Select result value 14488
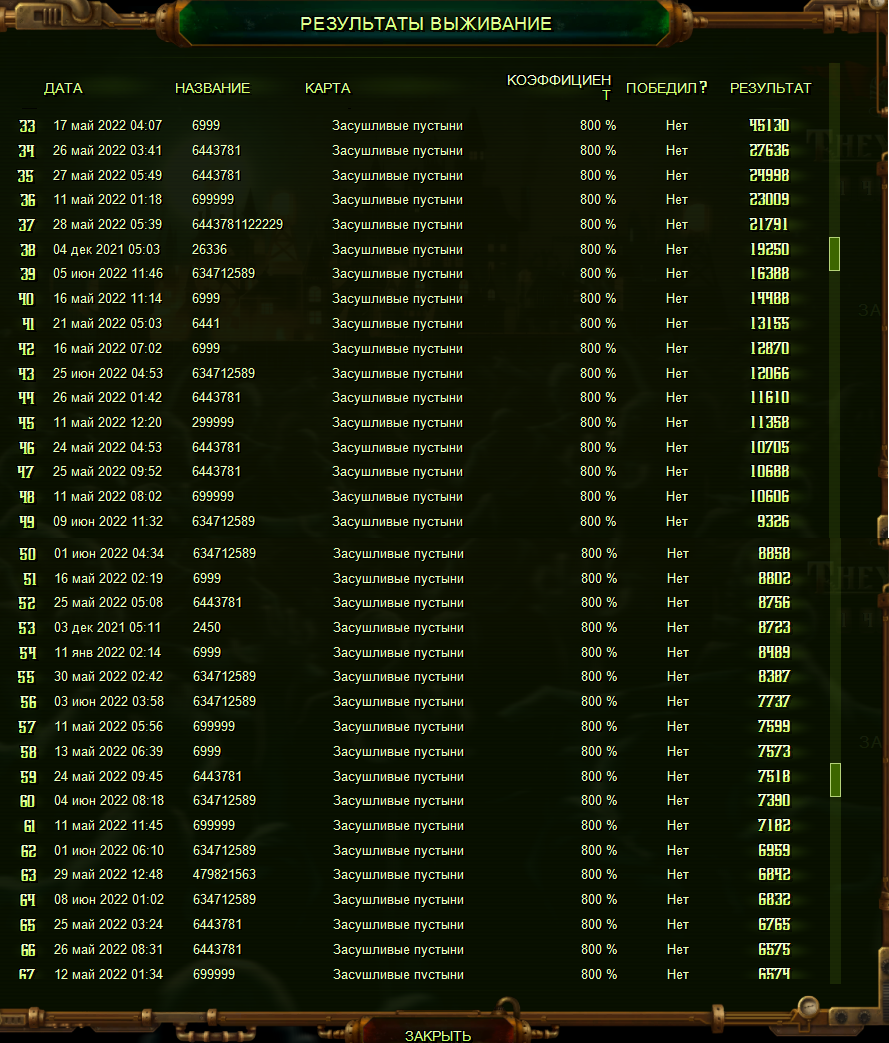 769,298
